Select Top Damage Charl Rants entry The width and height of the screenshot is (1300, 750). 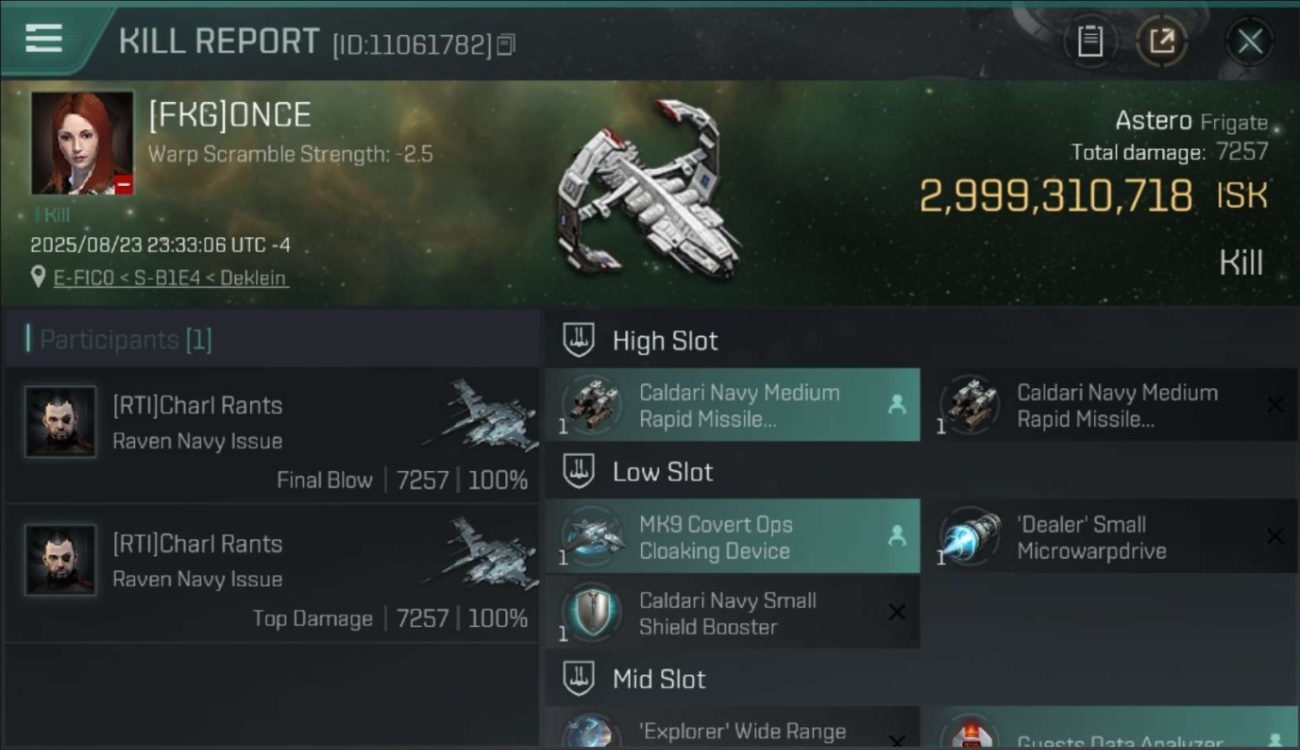(x=272, y=574)
